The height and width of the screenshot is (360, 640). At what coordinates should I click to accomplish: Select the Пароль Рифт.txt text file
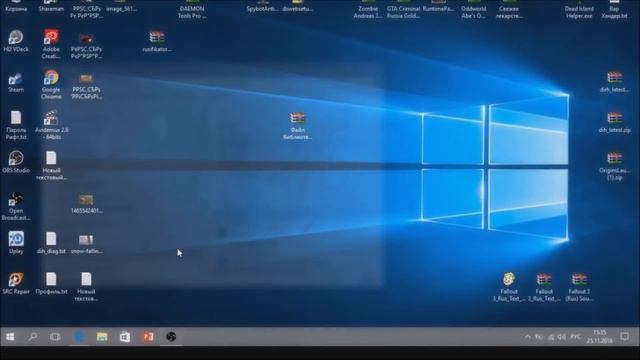coord(16,125)
